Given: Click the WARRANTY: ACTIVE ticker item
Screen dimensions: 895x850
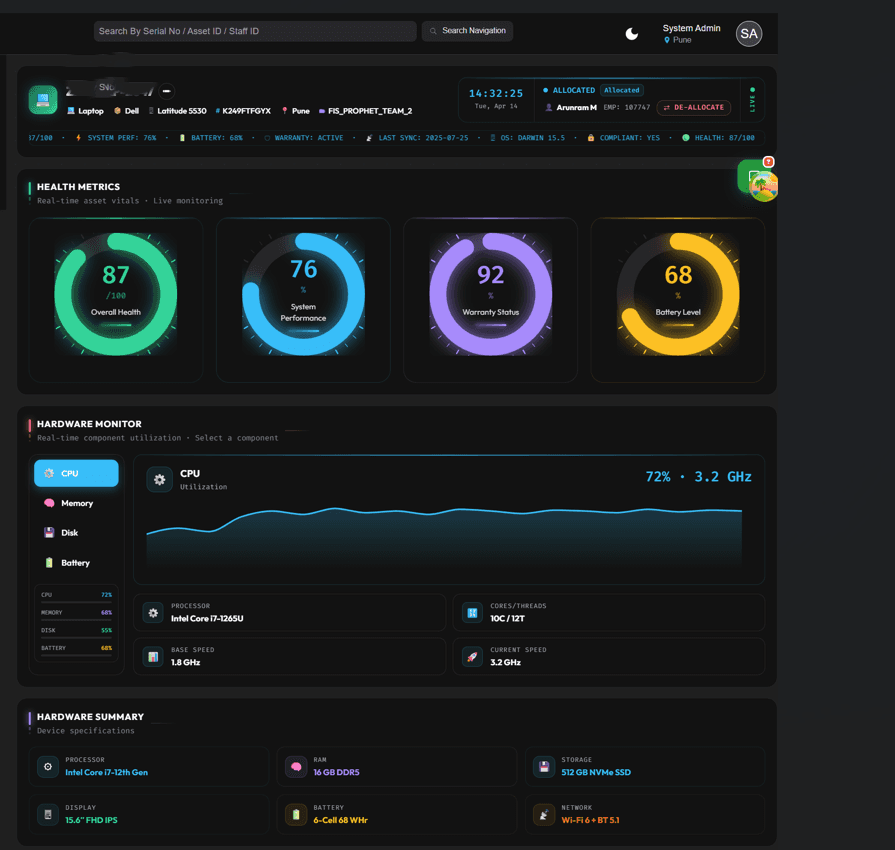Looking at the screenshot, I should [x=304, y=138].
